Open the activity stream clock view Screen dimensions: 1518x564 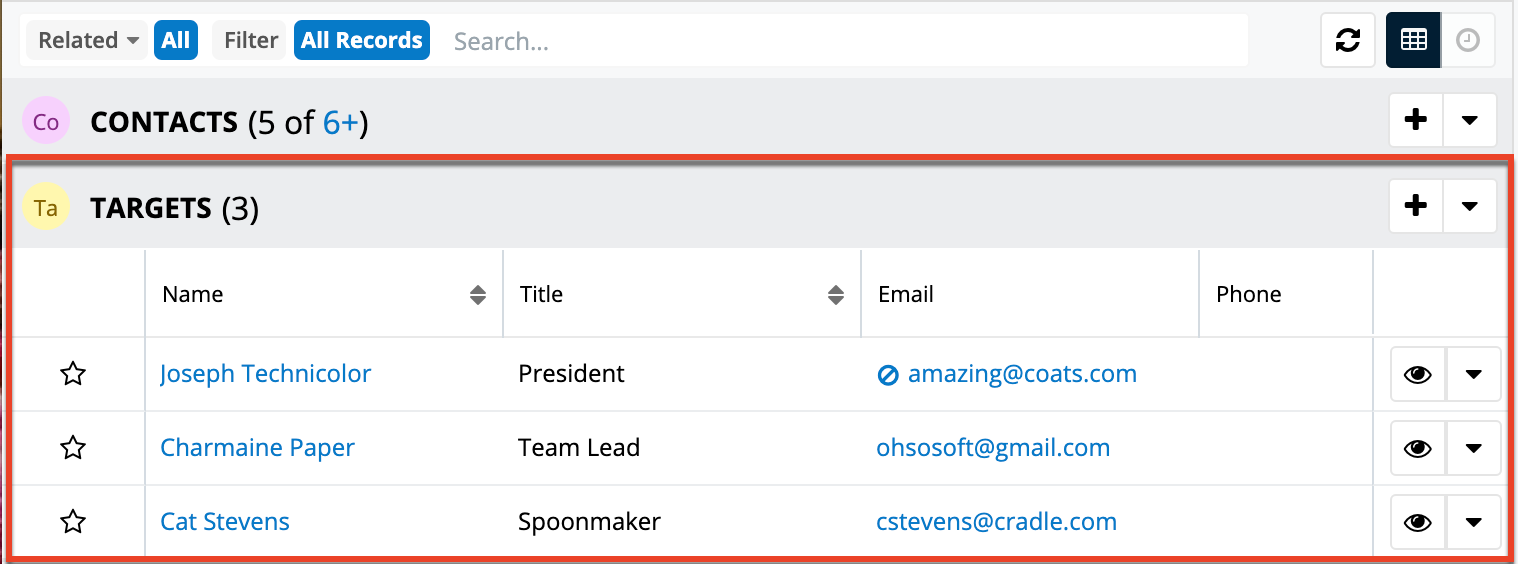click(1467, 41)
